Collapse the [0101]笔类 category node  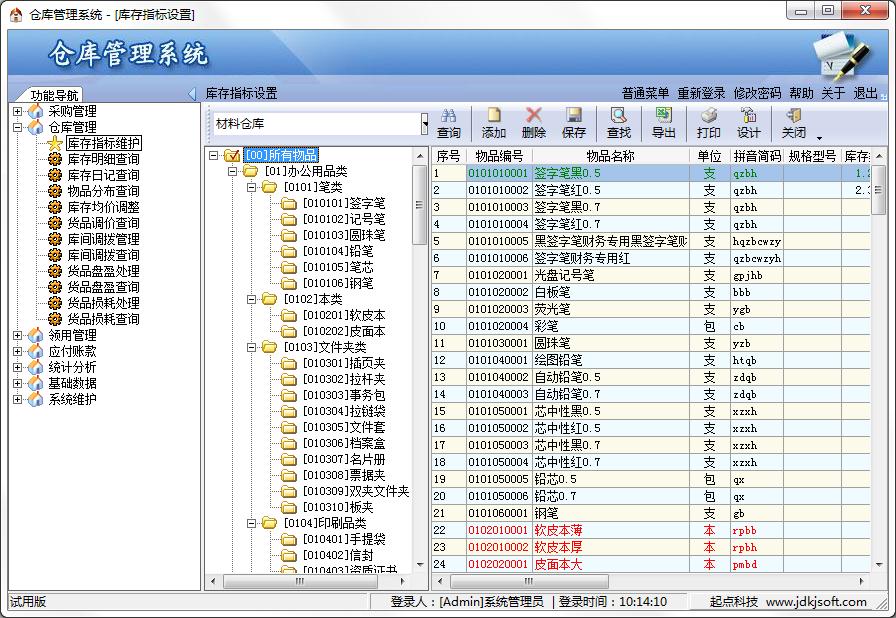(251, 187)
